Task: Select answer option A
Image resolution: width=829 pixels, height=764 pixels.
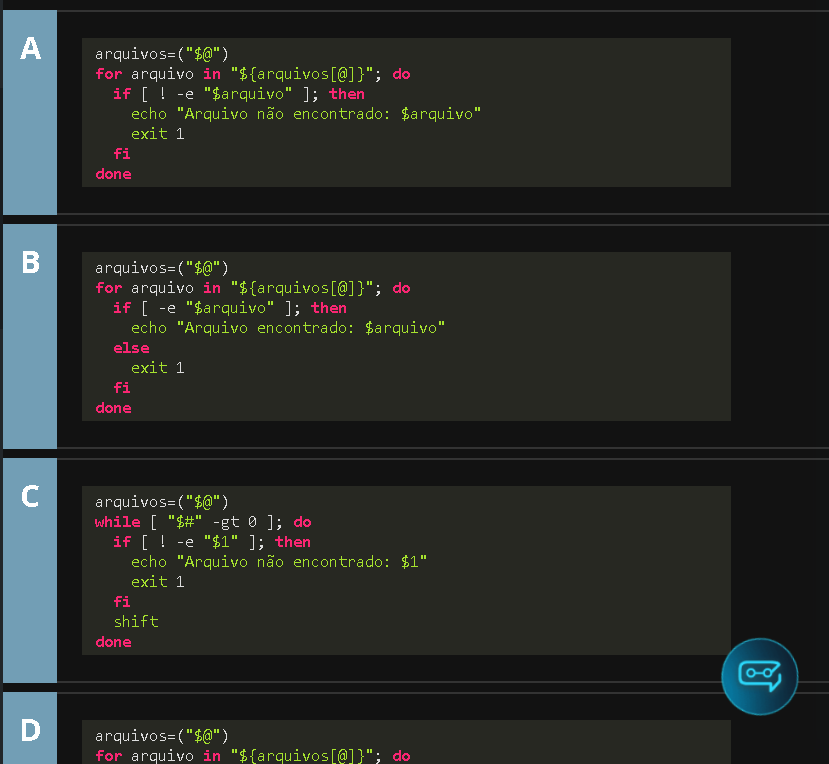Action: click(30, 112)
